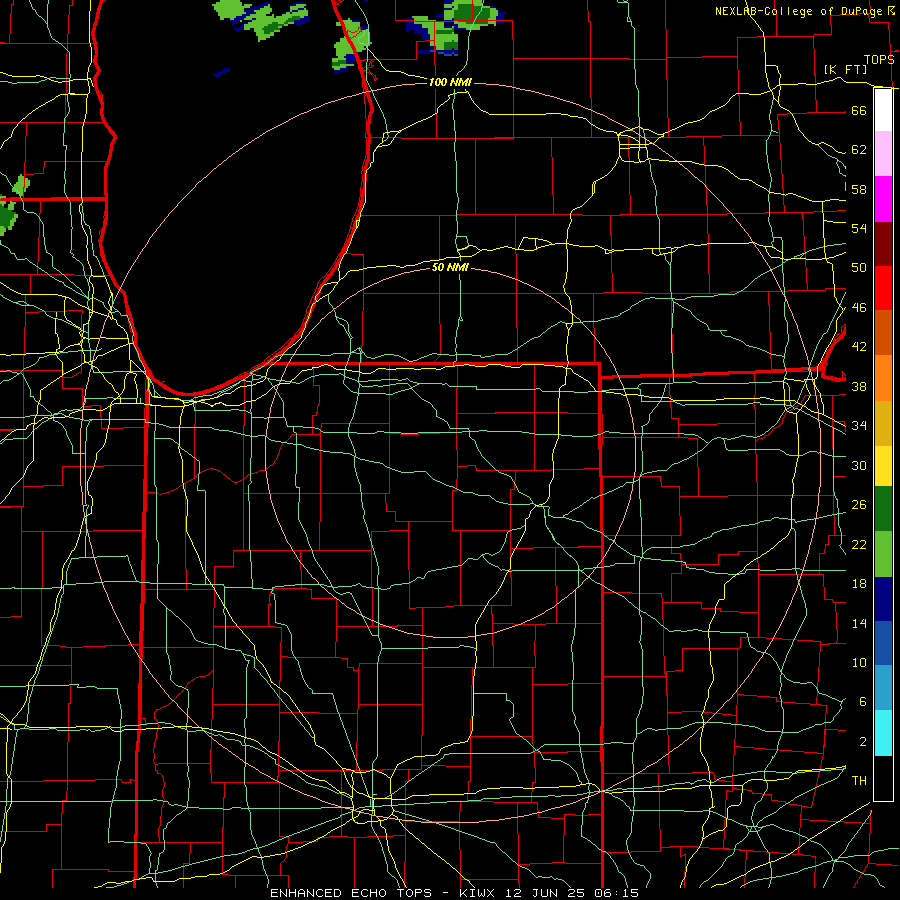Select the light green legend swatch
Viewport: 900px width, 900px height.
[x=883, y=554]
